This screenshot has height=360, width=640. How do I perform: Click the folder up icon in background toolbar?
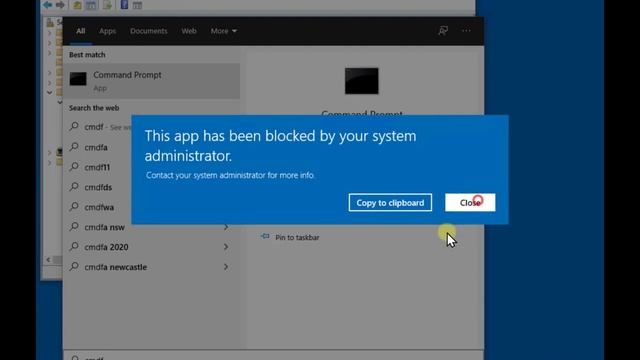pyautogui.click(x=77, y=5)
